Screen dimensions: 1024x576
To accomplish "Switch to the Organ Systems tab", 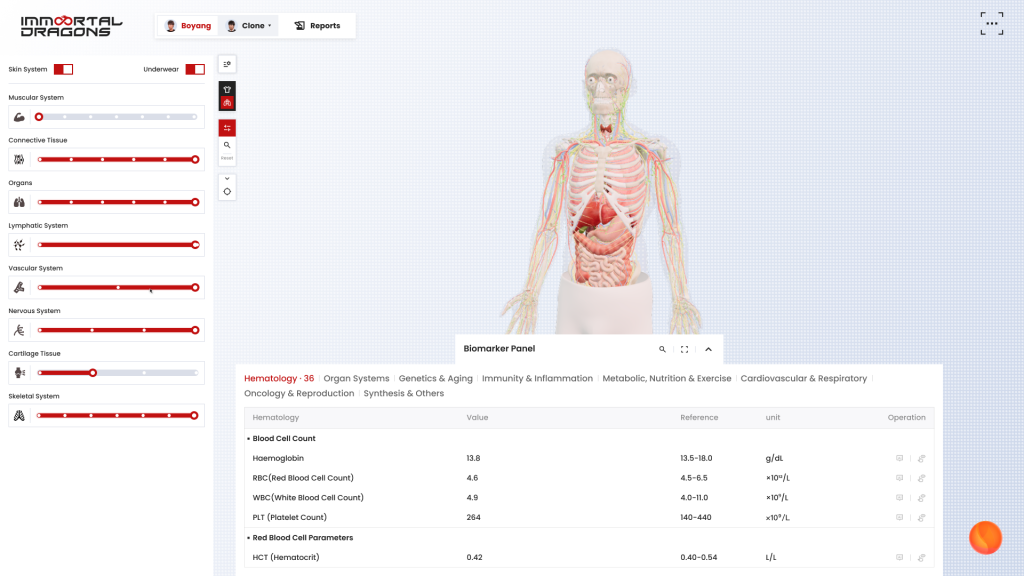I will pyautogui.click(x=356, y=379).
